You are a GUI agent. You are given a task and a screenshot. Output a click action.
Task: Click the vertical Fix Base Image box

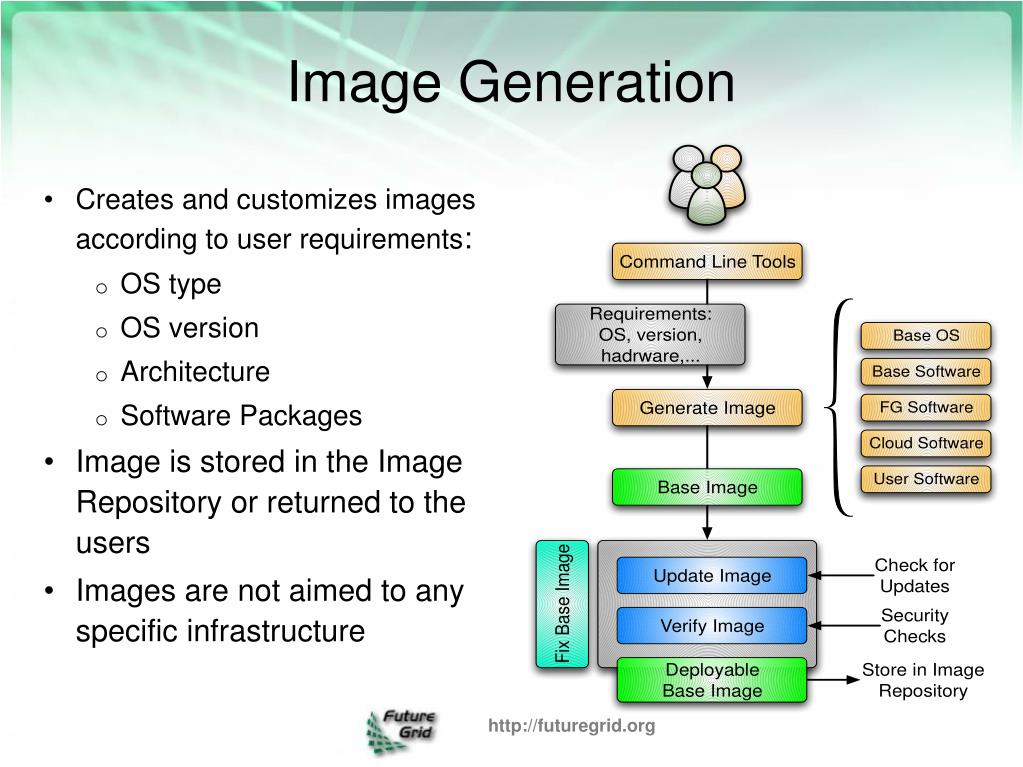pyautogui.click(x=562, y=604)
